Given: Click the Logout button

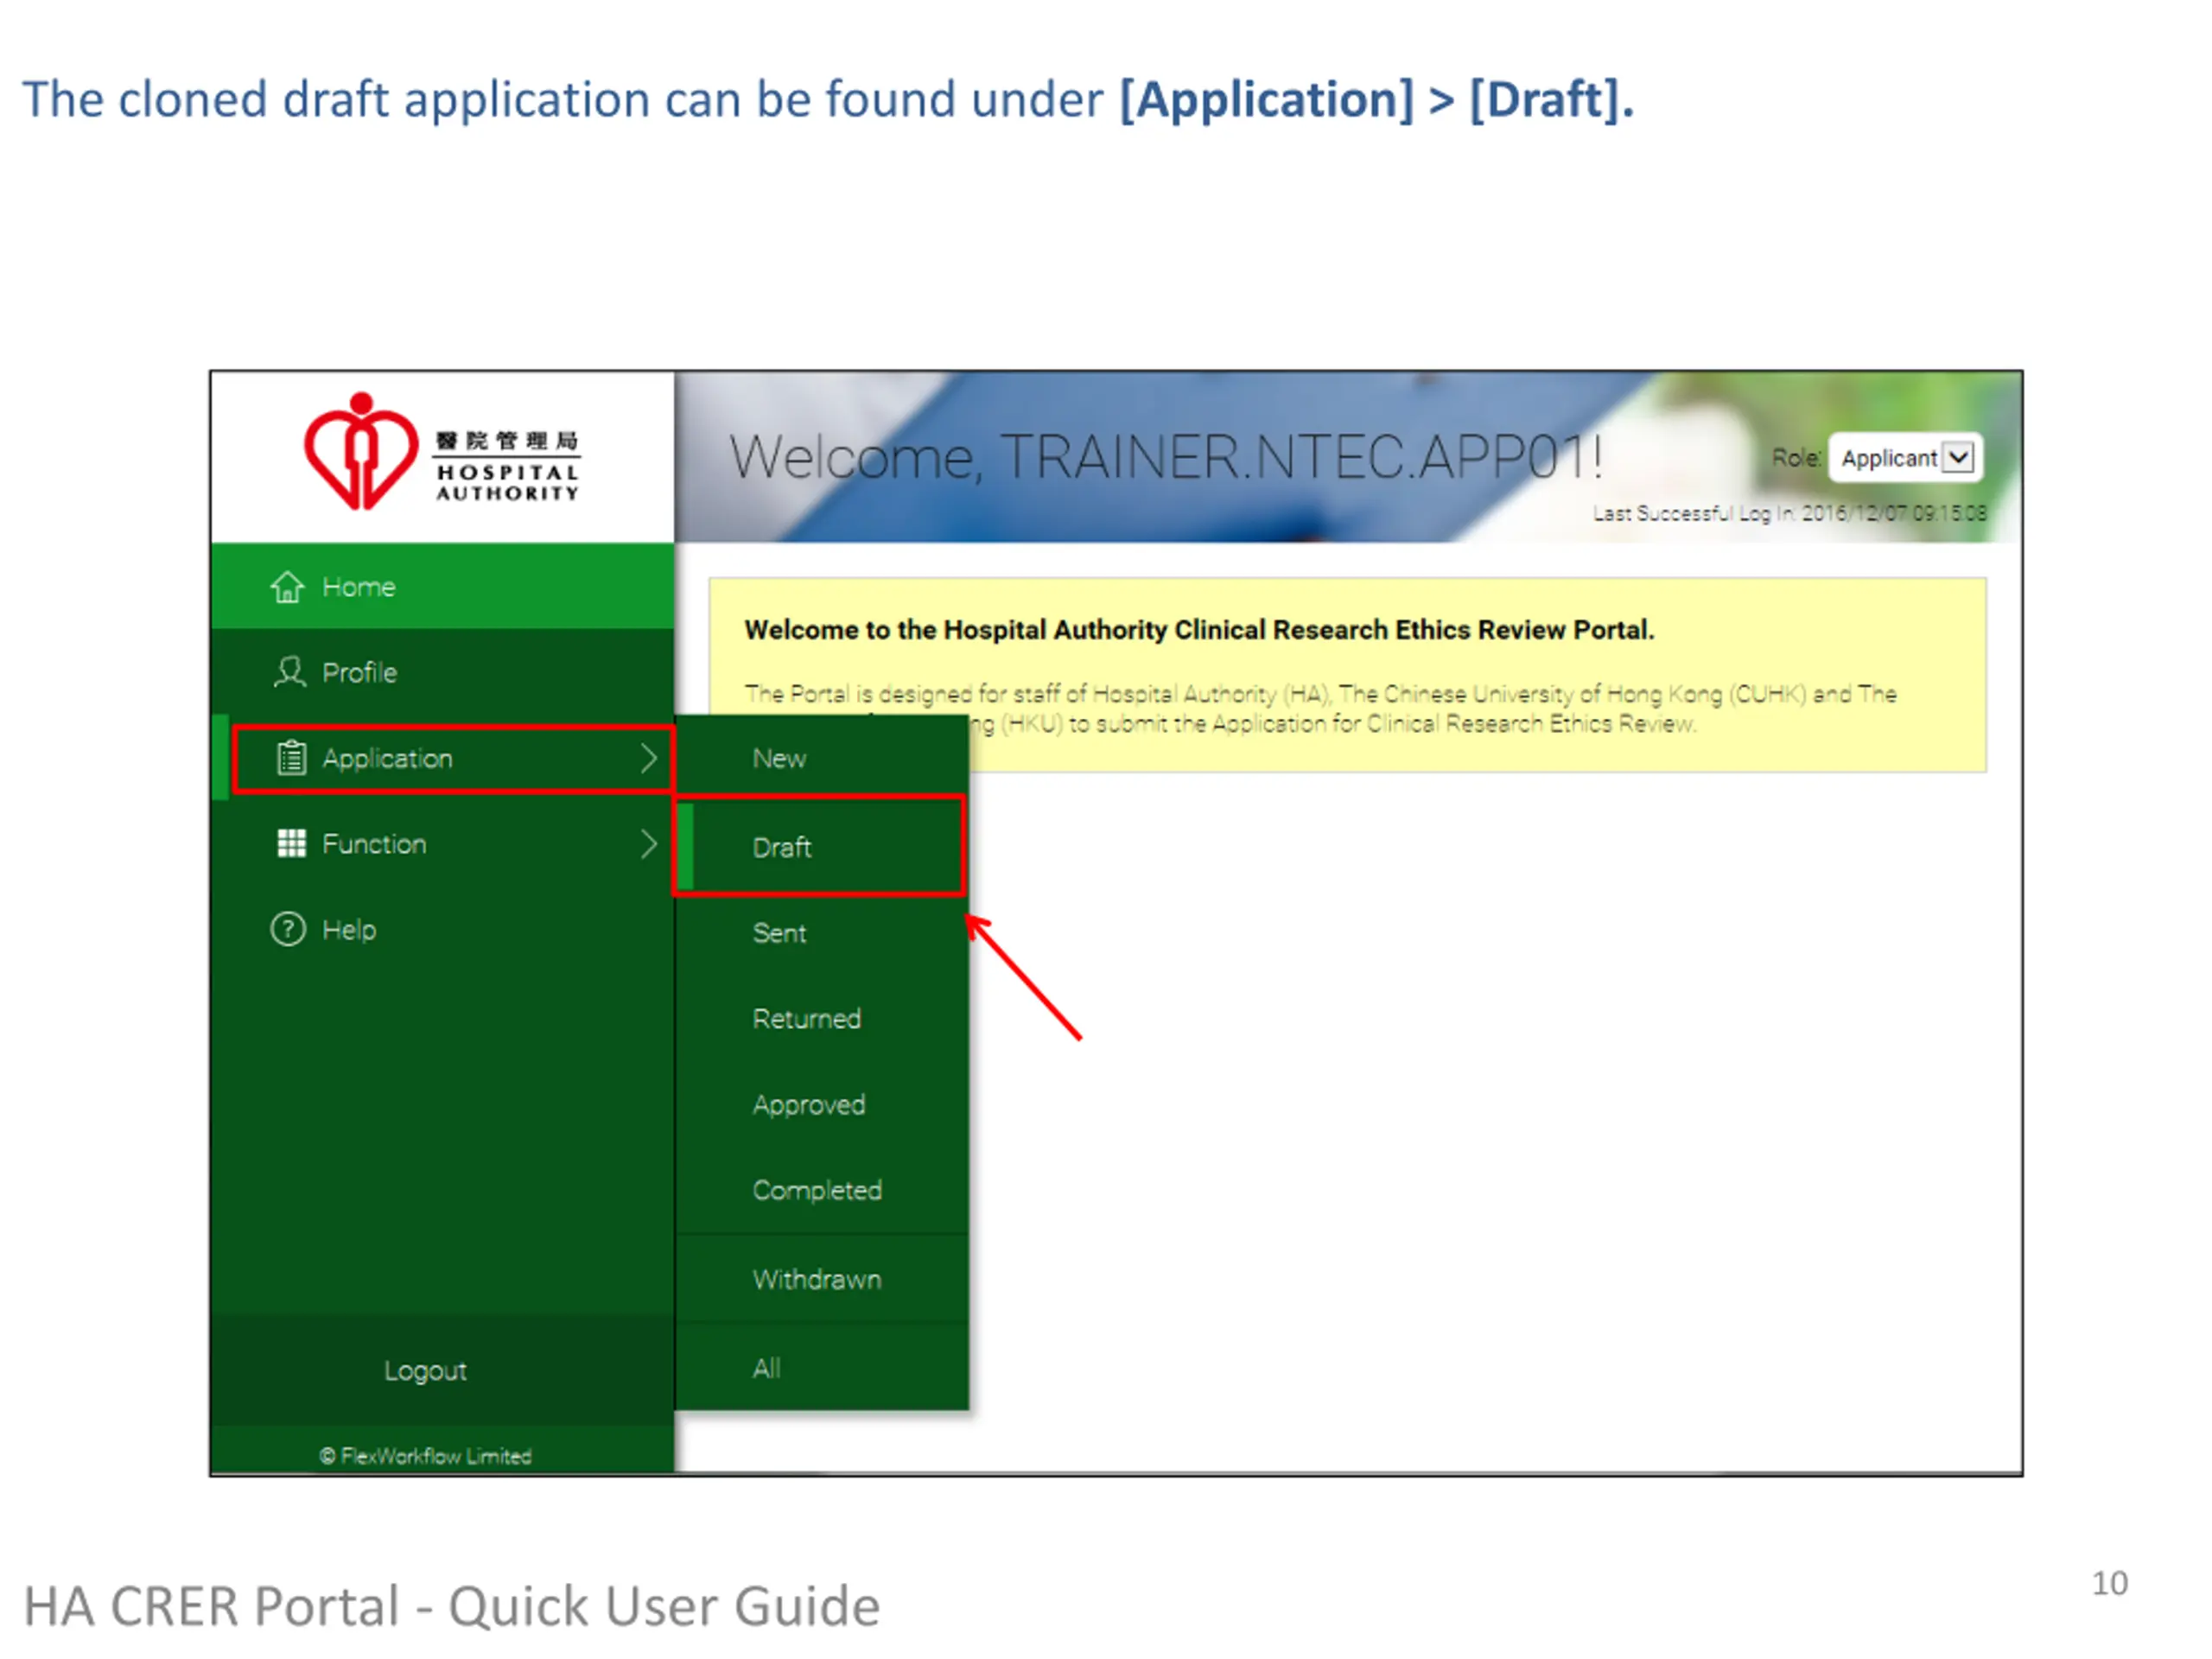Looking at the screenshot, I should click(425, 1370).
